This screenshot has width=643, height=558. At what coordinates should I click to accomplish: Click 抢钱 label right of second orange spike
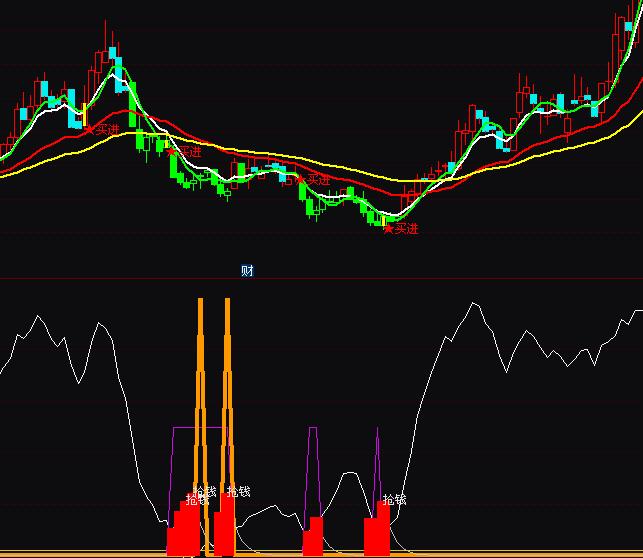coord(238,491)
